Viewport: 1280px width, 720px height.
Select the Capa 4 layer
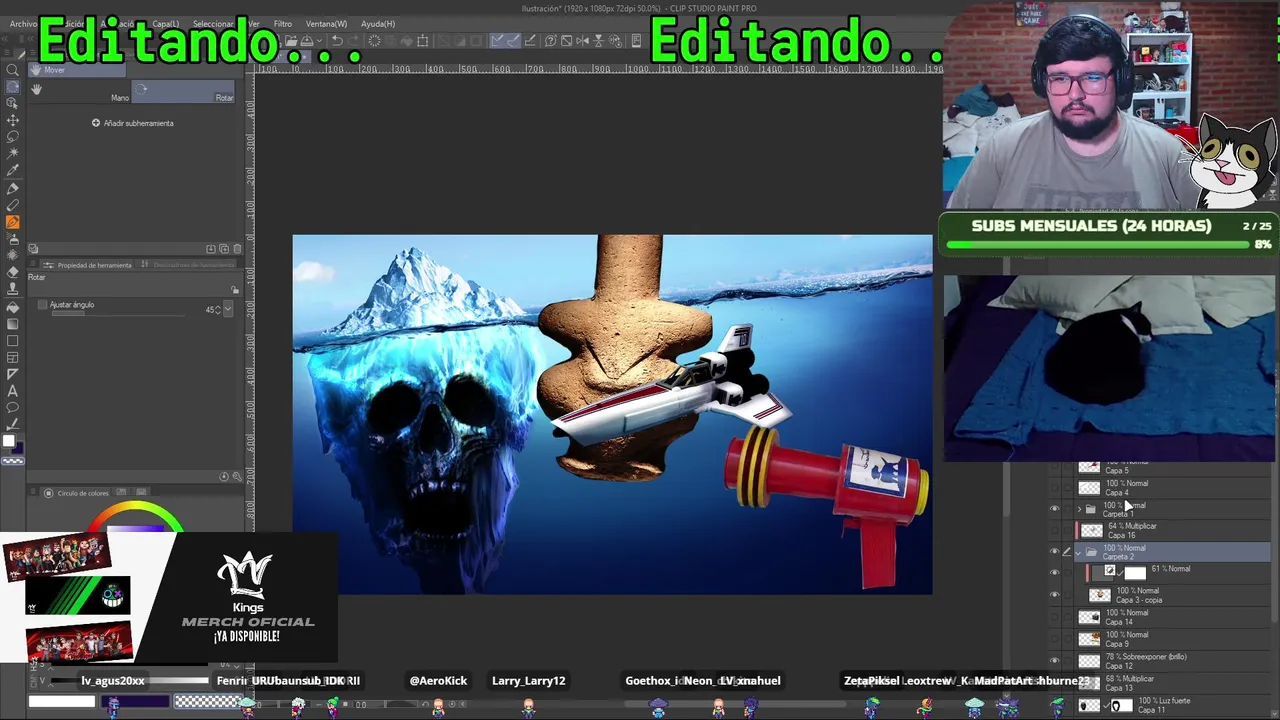(1172, 488)
